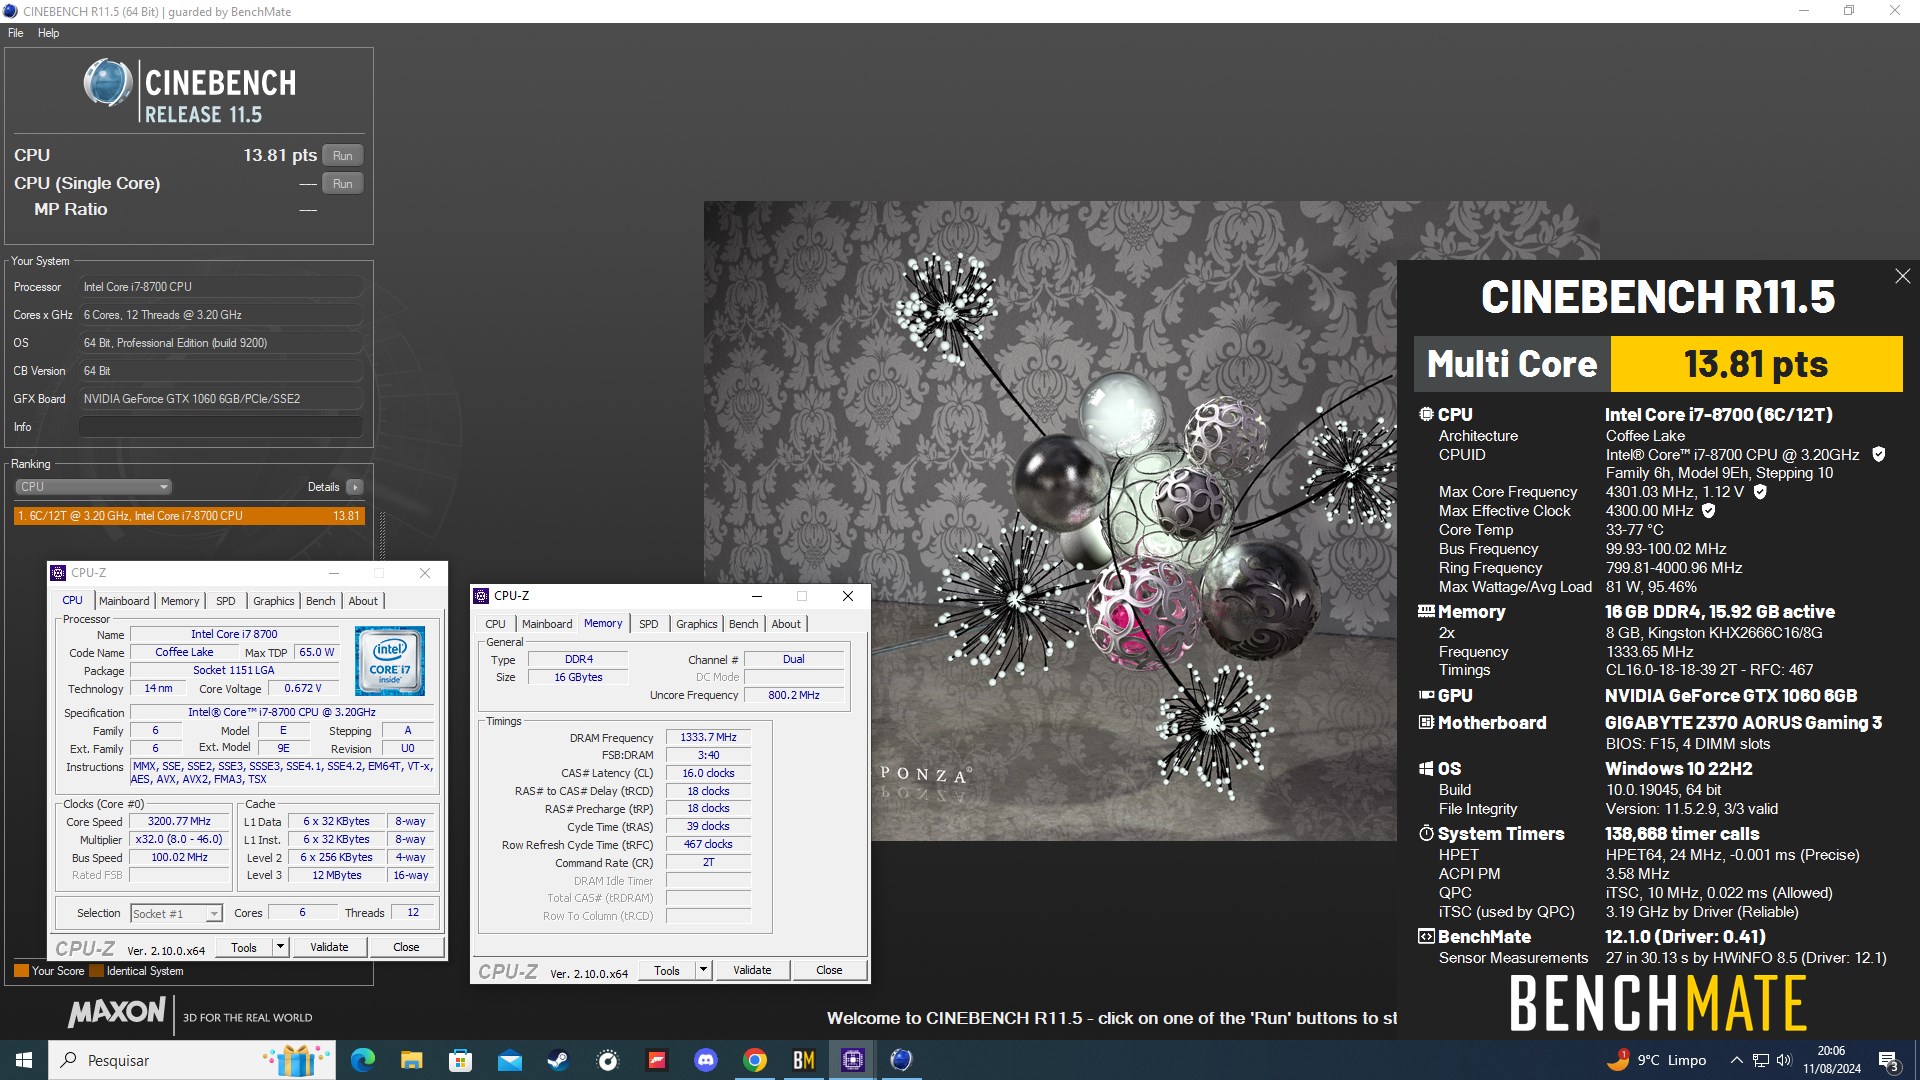The image size is (1920, 1080).
Task: Open the notification center
Action: (1889, 1060)
